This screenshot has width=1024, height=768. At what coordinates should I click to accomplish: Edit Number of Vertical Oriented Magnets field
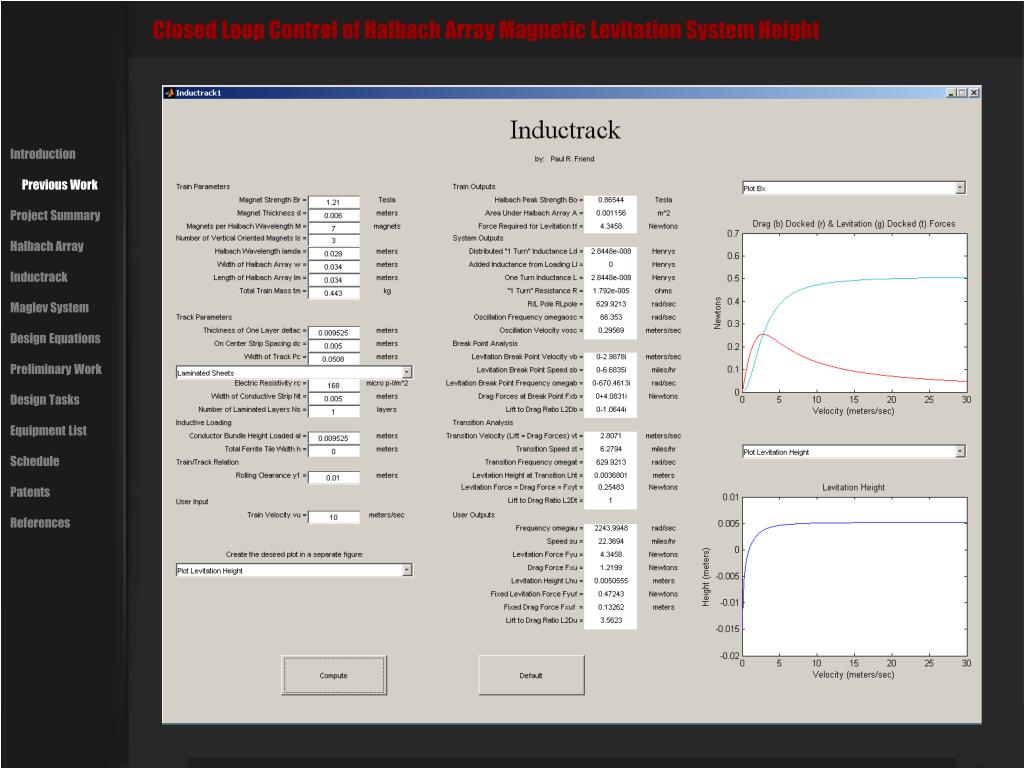(x=334, y=240)
